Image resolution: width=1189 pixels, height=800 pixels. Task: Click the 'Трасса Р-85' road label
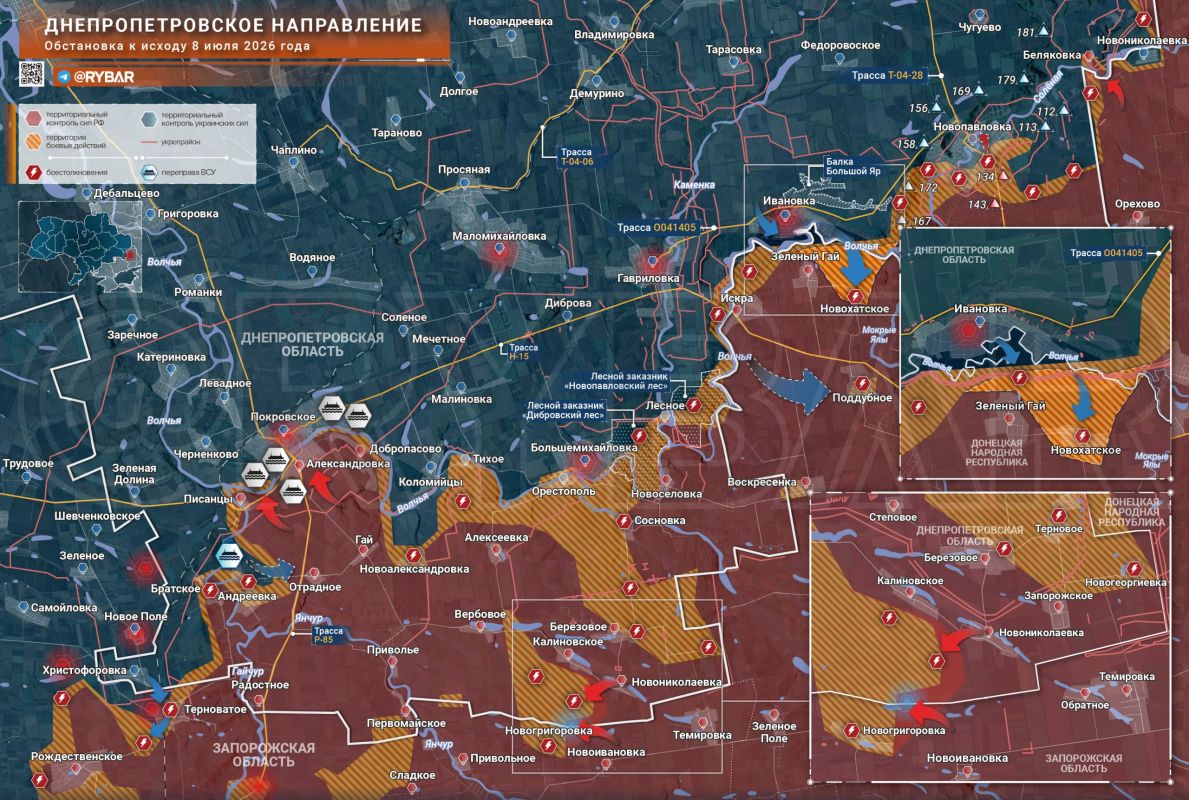click(328, 635)
